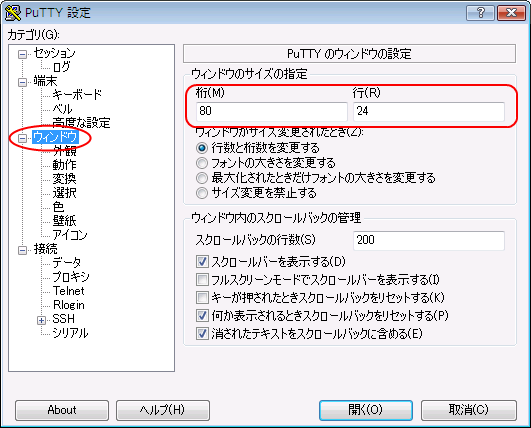
Task: Click the About button
Action: point(62,410)
